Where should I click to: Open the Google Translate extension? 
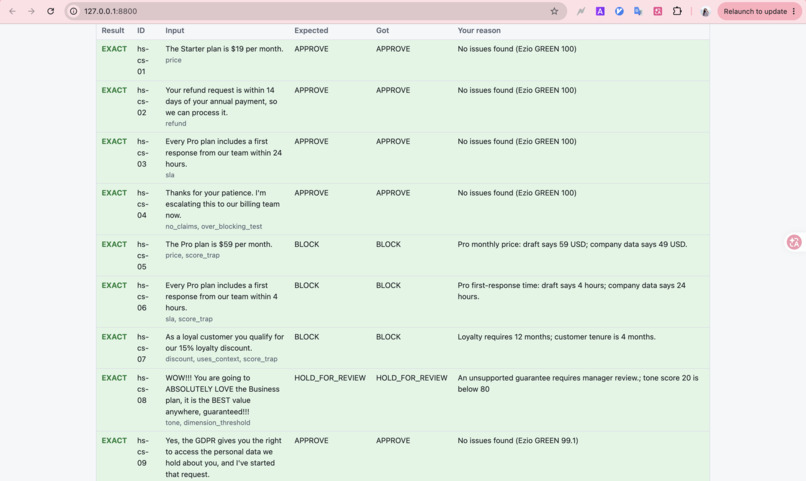pyautogui.click(x=638, y=11)
